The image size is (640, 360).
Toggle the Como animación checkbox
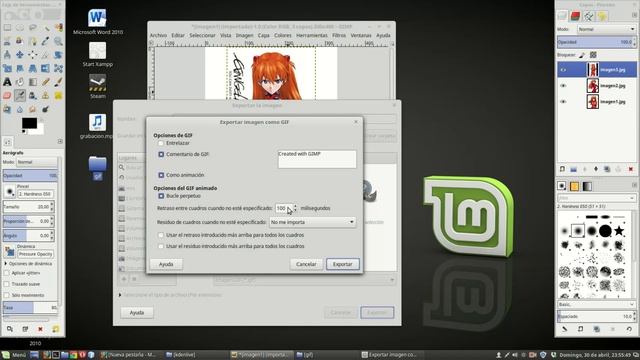(x=161, y=175)
